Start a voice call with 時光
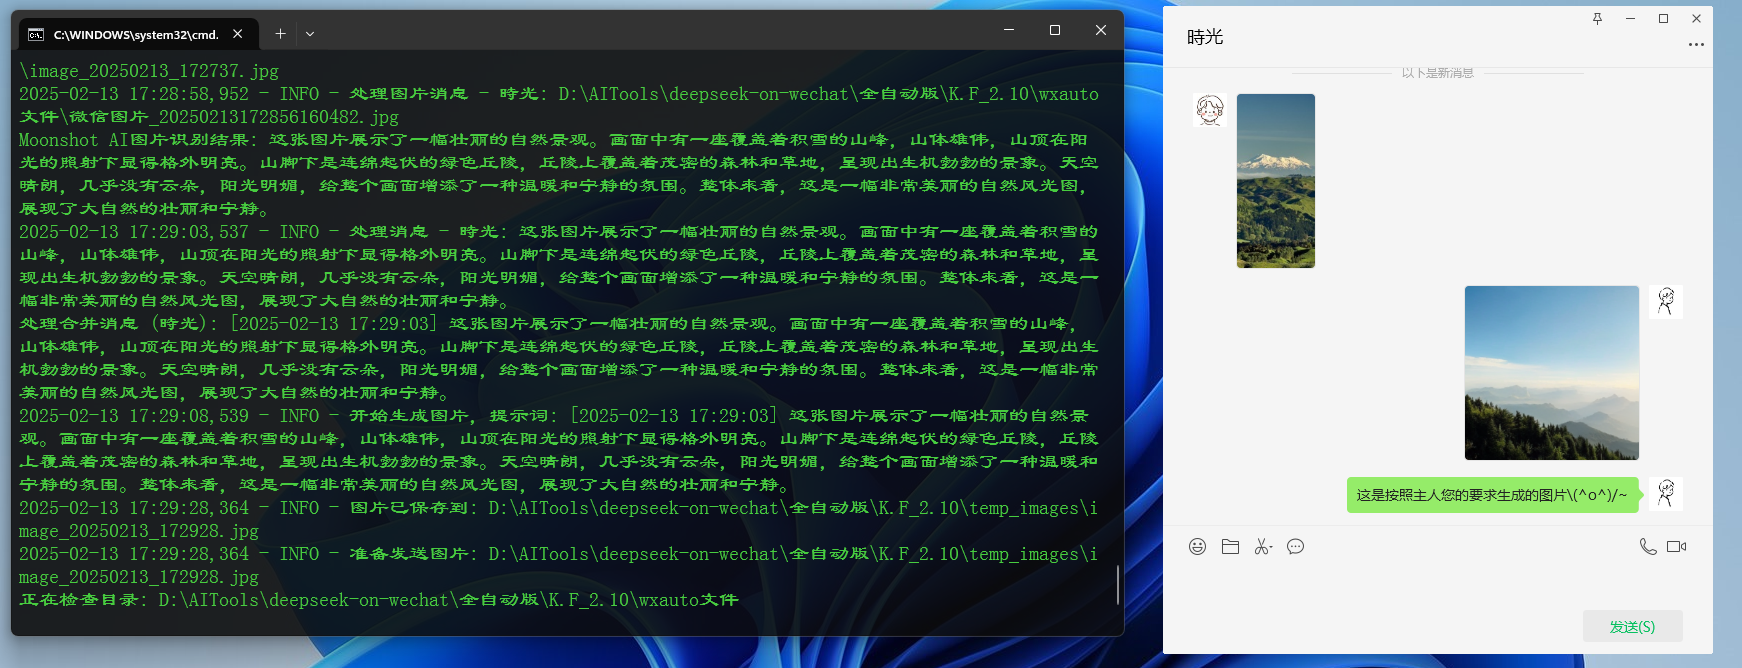This screenshot has height=668, width=1742. [1648, 546]
